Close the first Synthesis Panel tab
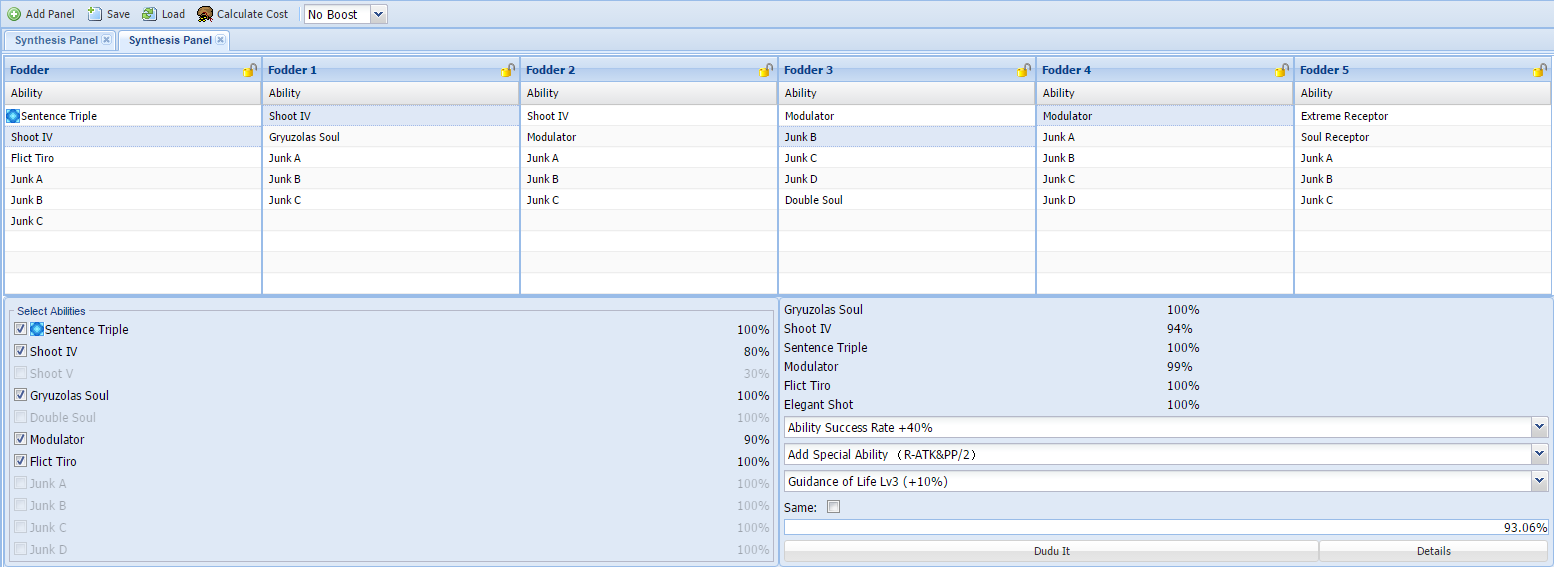 point(106,40)
